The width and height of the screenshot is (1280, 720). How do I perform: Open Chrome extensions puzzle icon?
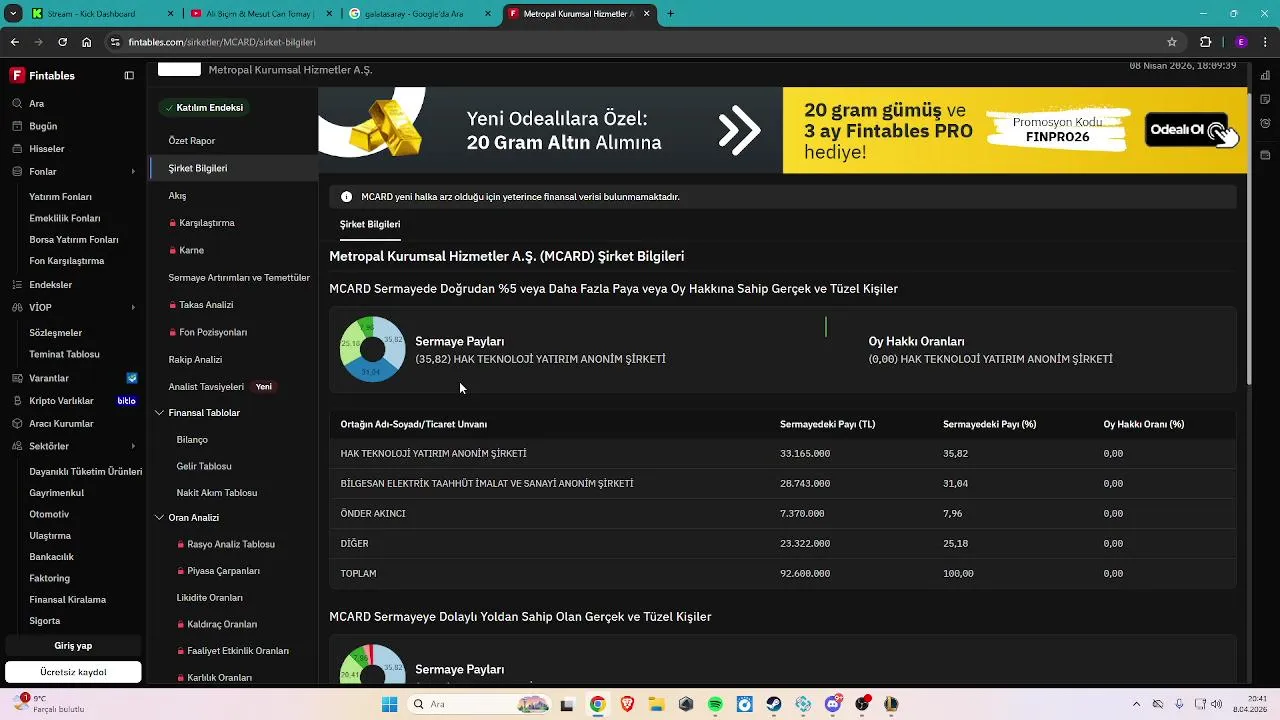[1205, 42]
